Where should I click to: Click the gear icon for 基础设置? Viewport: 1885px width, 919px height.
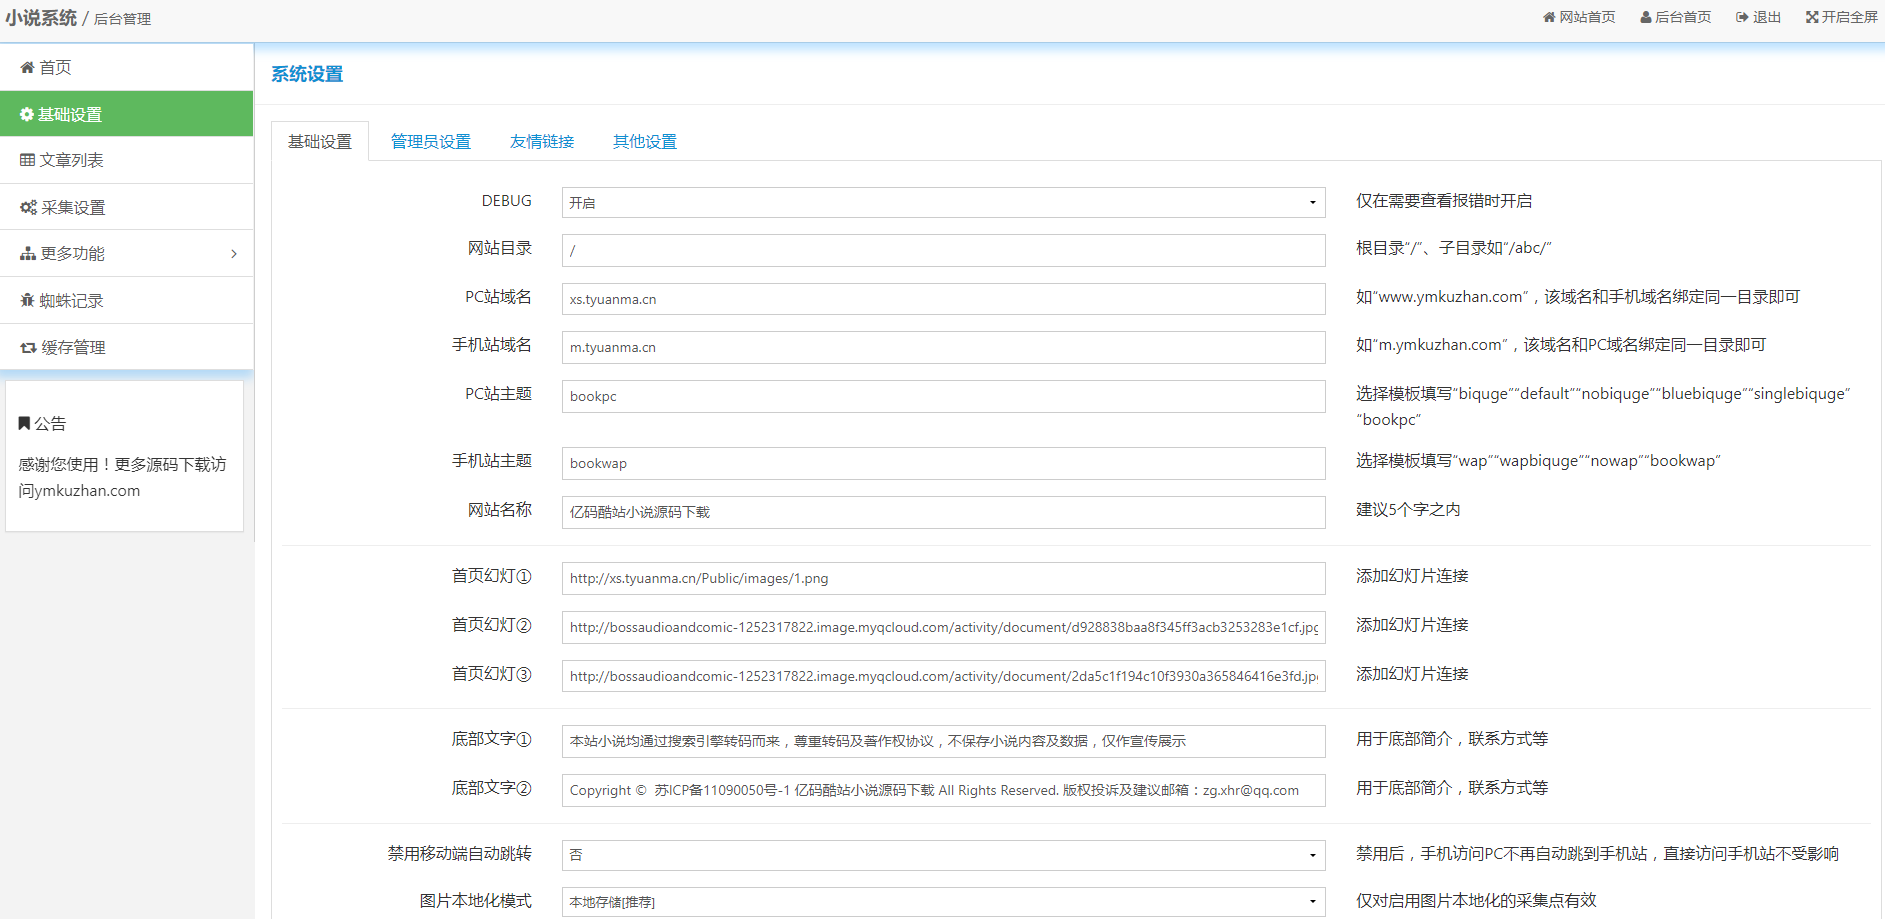click(27, 114)
